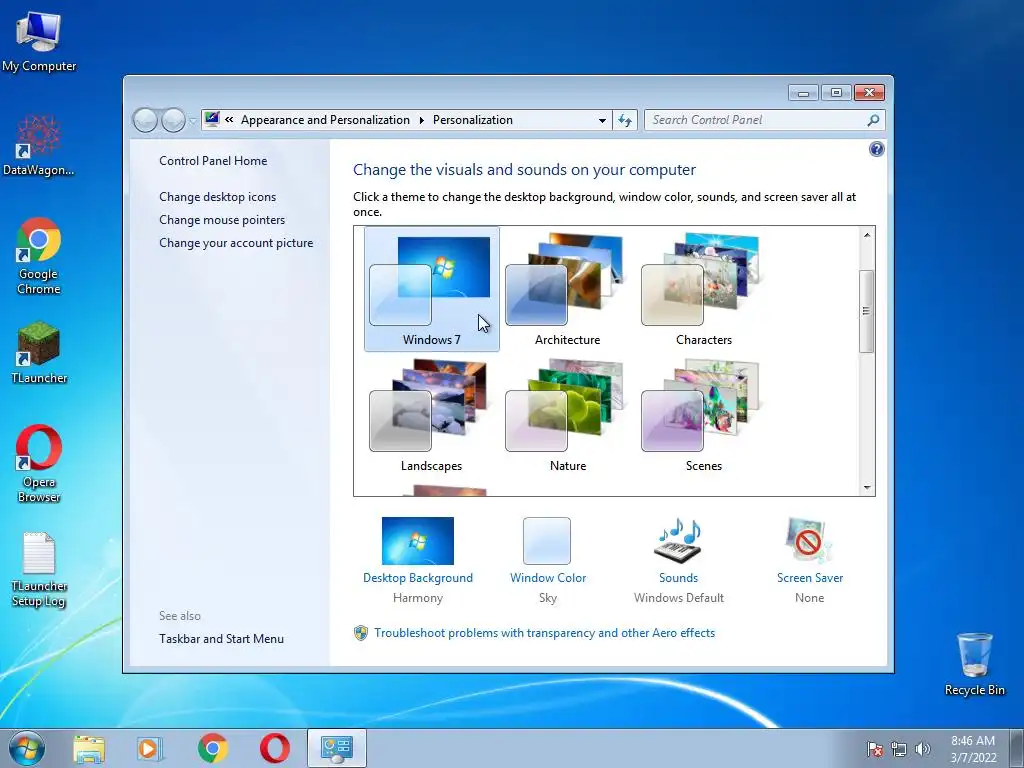Screen dimensions: 1024x768
Task: Expand the address bar history dropdown
Action: [601, 121]
